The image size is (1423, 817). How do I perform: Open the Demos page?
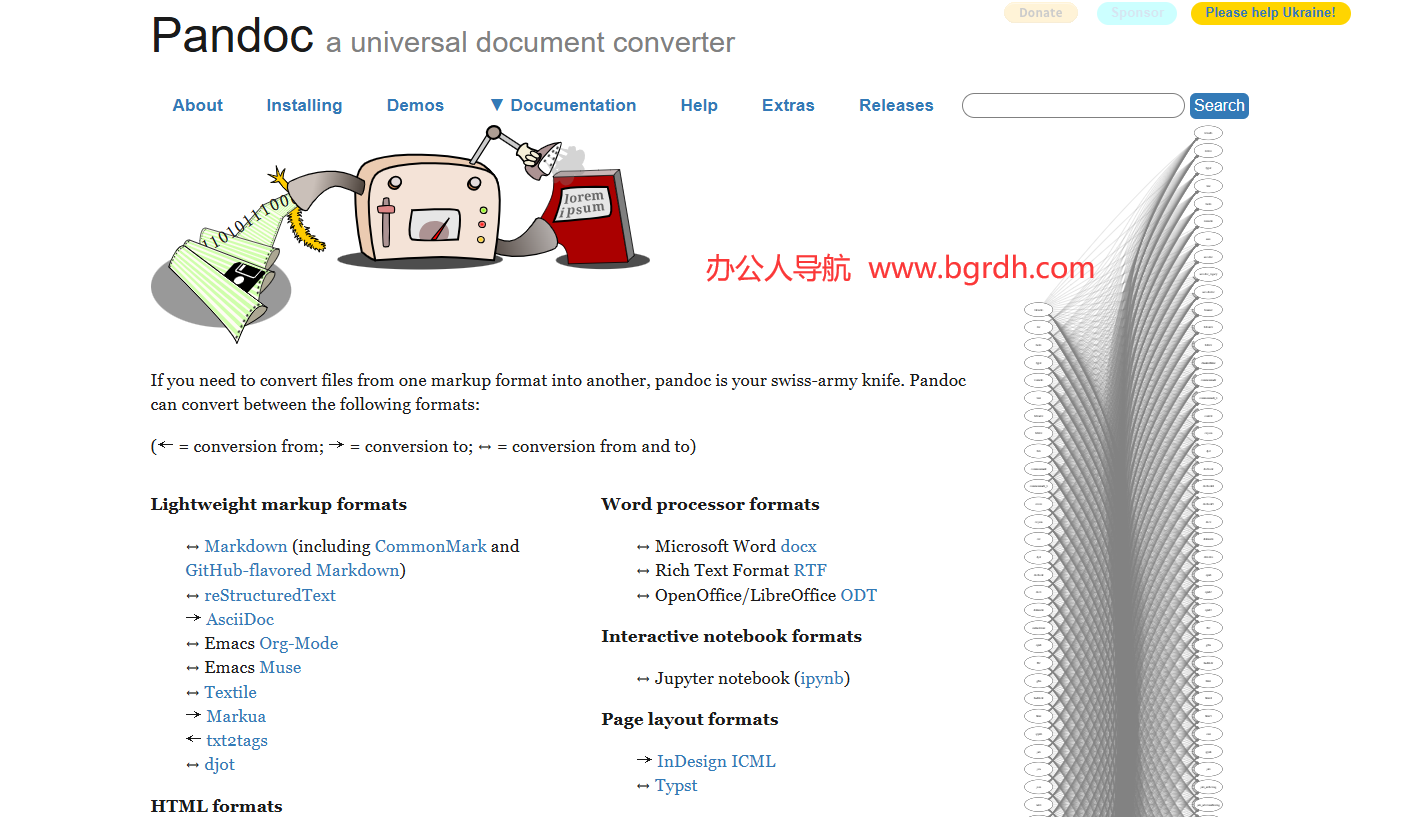(x=415, y=105)
